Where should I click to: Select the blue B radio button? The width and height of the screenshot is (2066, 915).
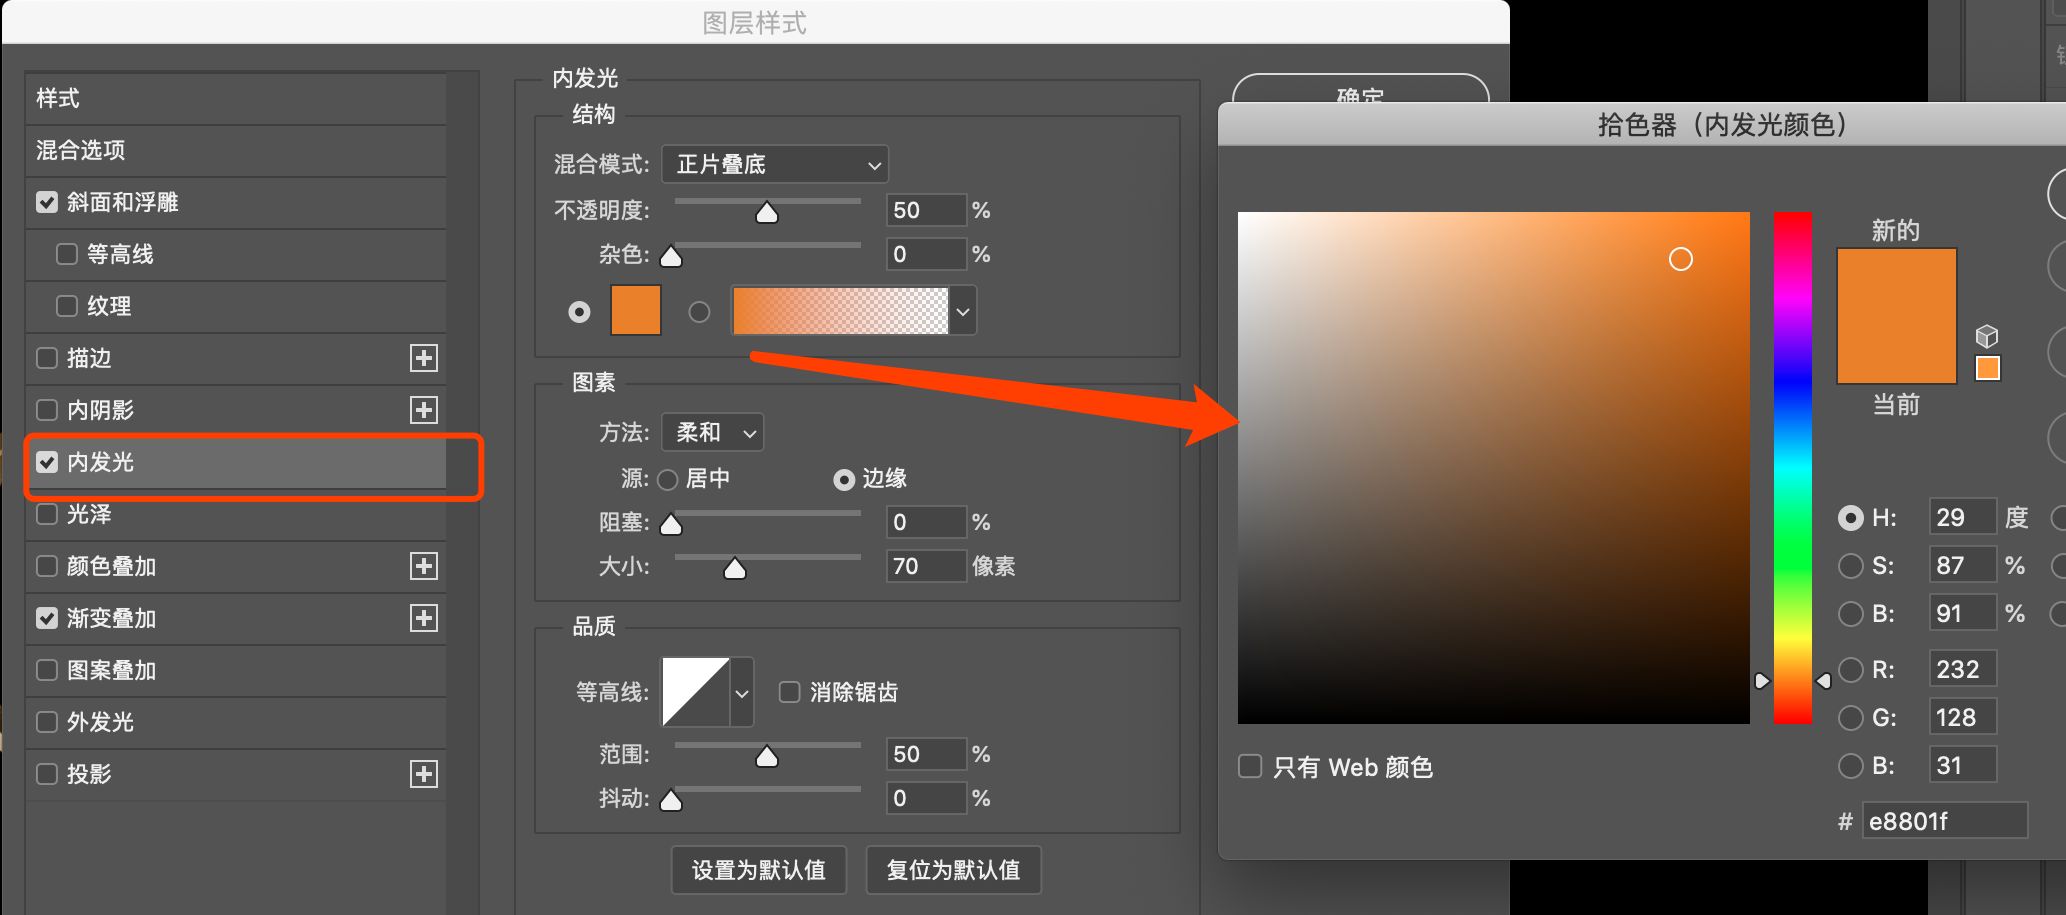[1851, 766]
